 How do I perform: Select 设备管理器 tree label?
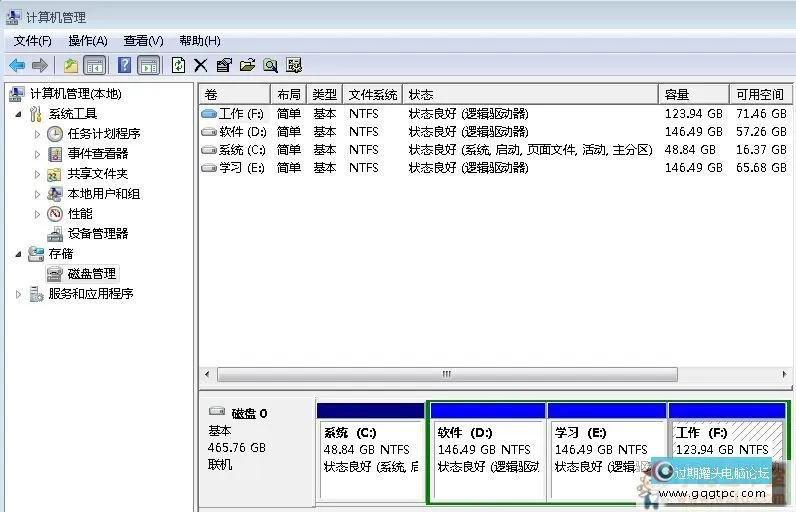coord(98,234)
